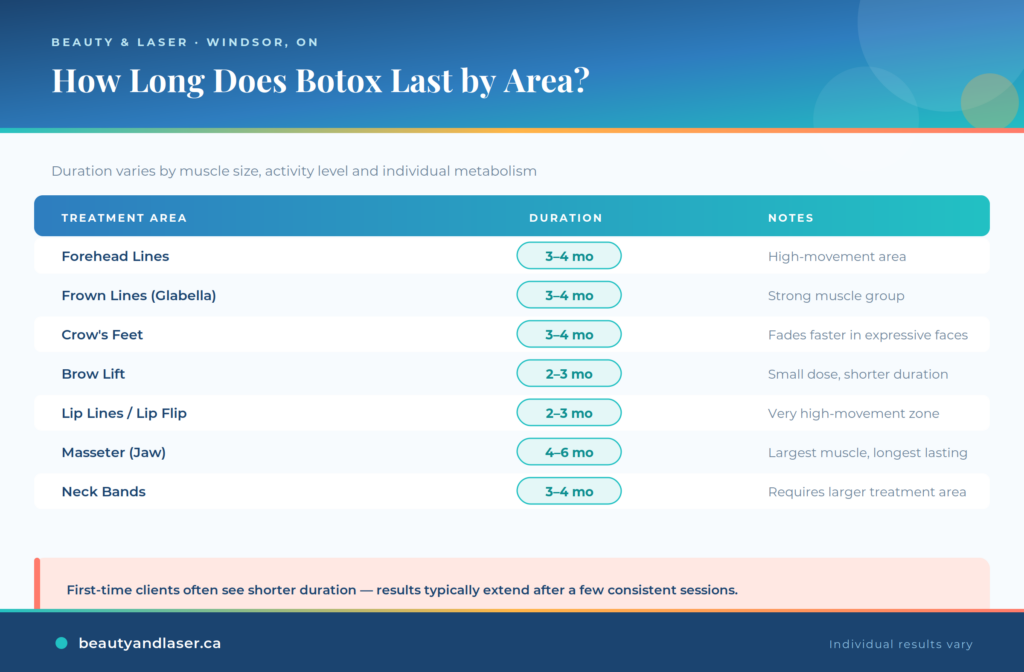Image resolution: width=1024 pixels, height=672 pixels.
Task: Click the Individual results vary footer text
Action: pos(901,645)
